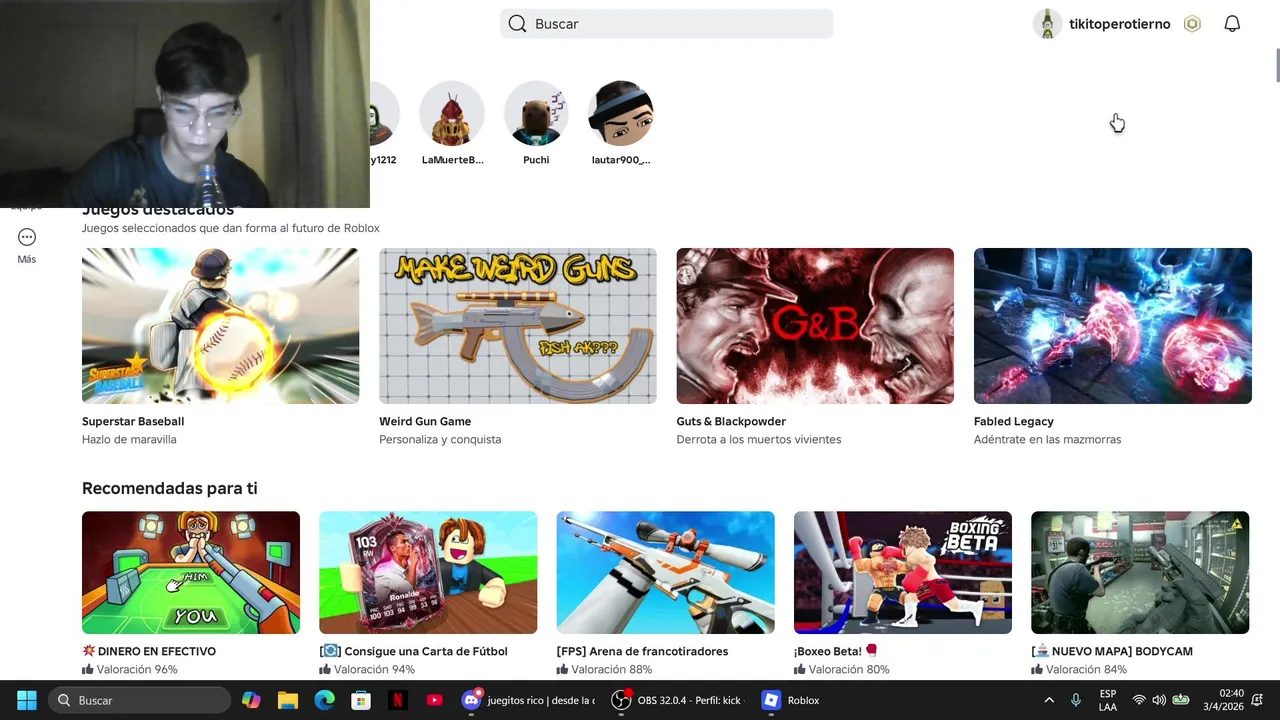The height and width of the screenshot is (720, 1280).
Task: Open friend lautar900_ avatar
Action: (621, 114)
